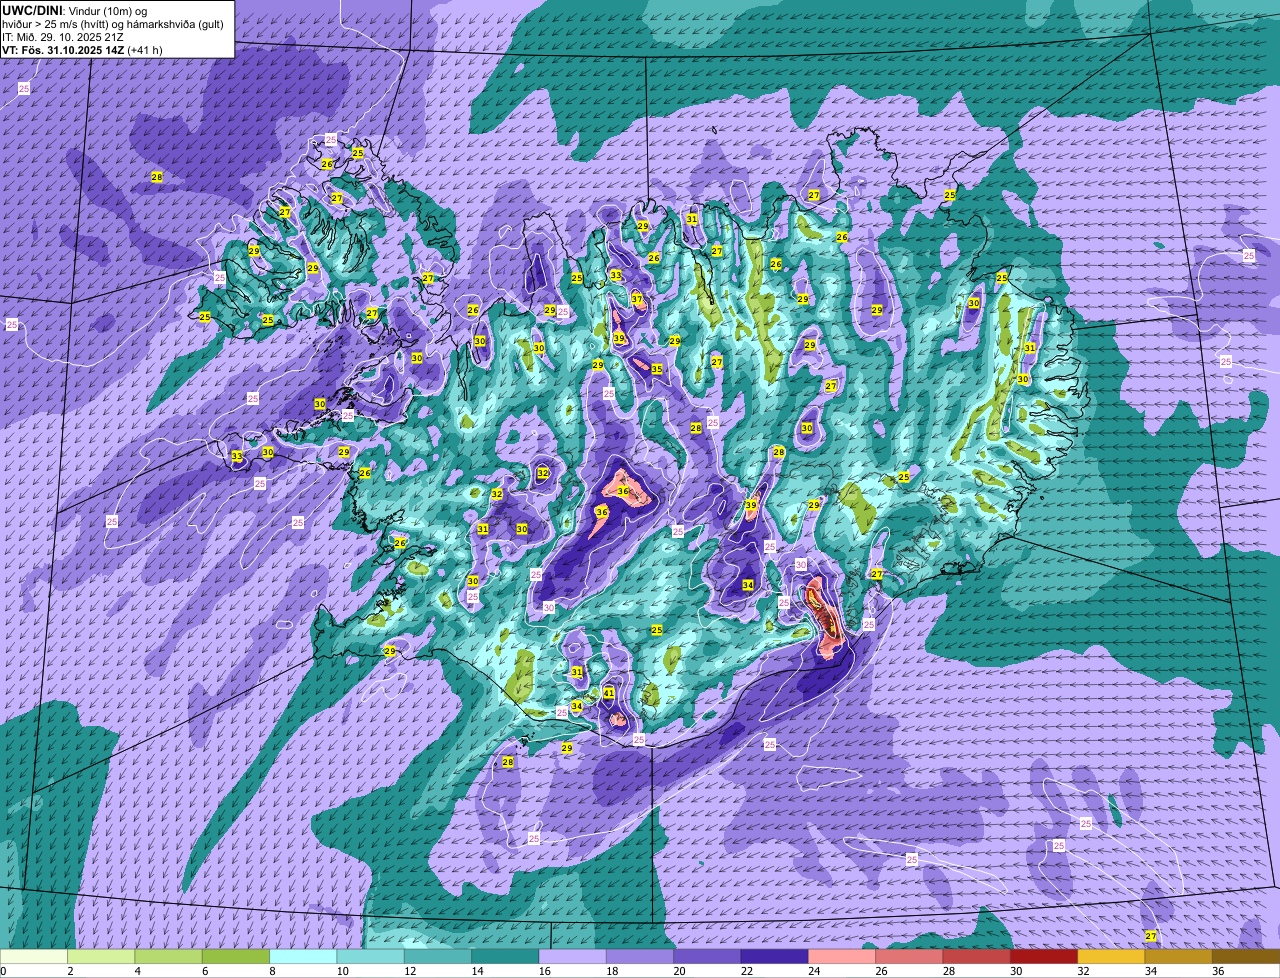Click the 'UWC/DINI: Vindur (10m) og' title line
Viewport: 1280px width, 978px height.
click(75, 10)
